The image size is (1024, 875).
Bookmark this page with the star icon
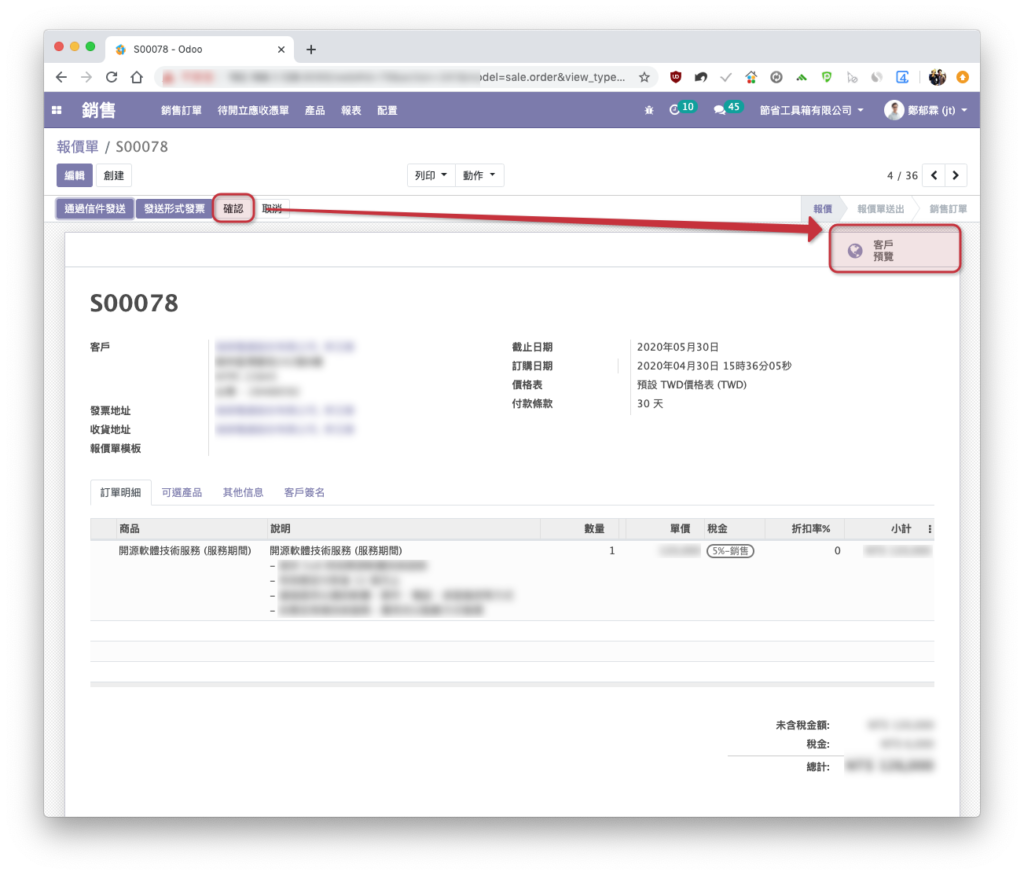[x=645, y=77]
